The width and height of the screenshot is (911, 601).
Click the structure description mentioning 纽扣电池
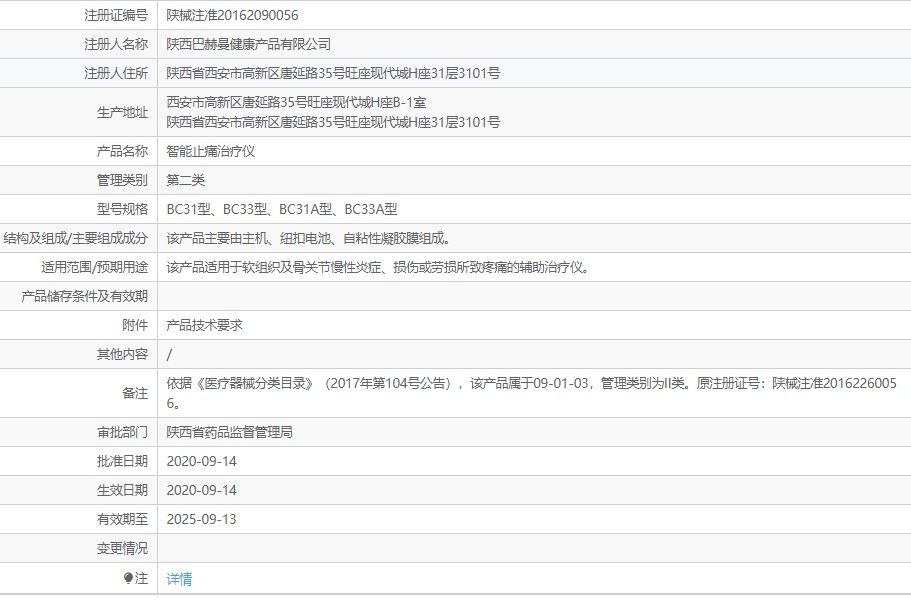click(309, 238)
